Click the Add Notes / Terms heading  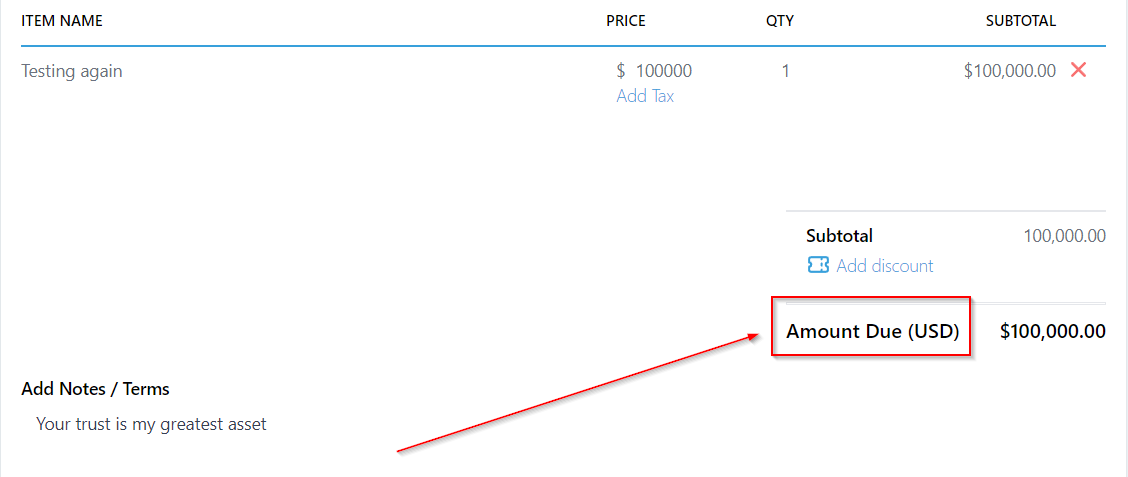coord(95,389)
